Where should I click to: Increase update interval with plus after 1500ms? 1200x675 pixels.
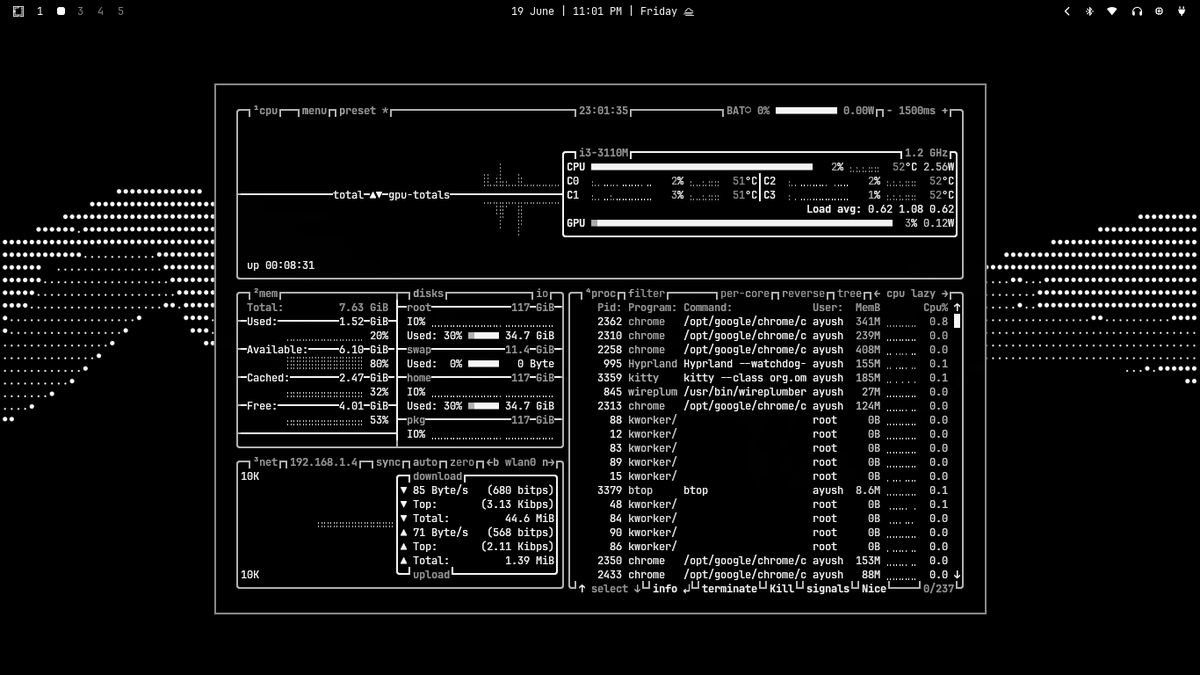pyautogui.click(x=945, y=111)
